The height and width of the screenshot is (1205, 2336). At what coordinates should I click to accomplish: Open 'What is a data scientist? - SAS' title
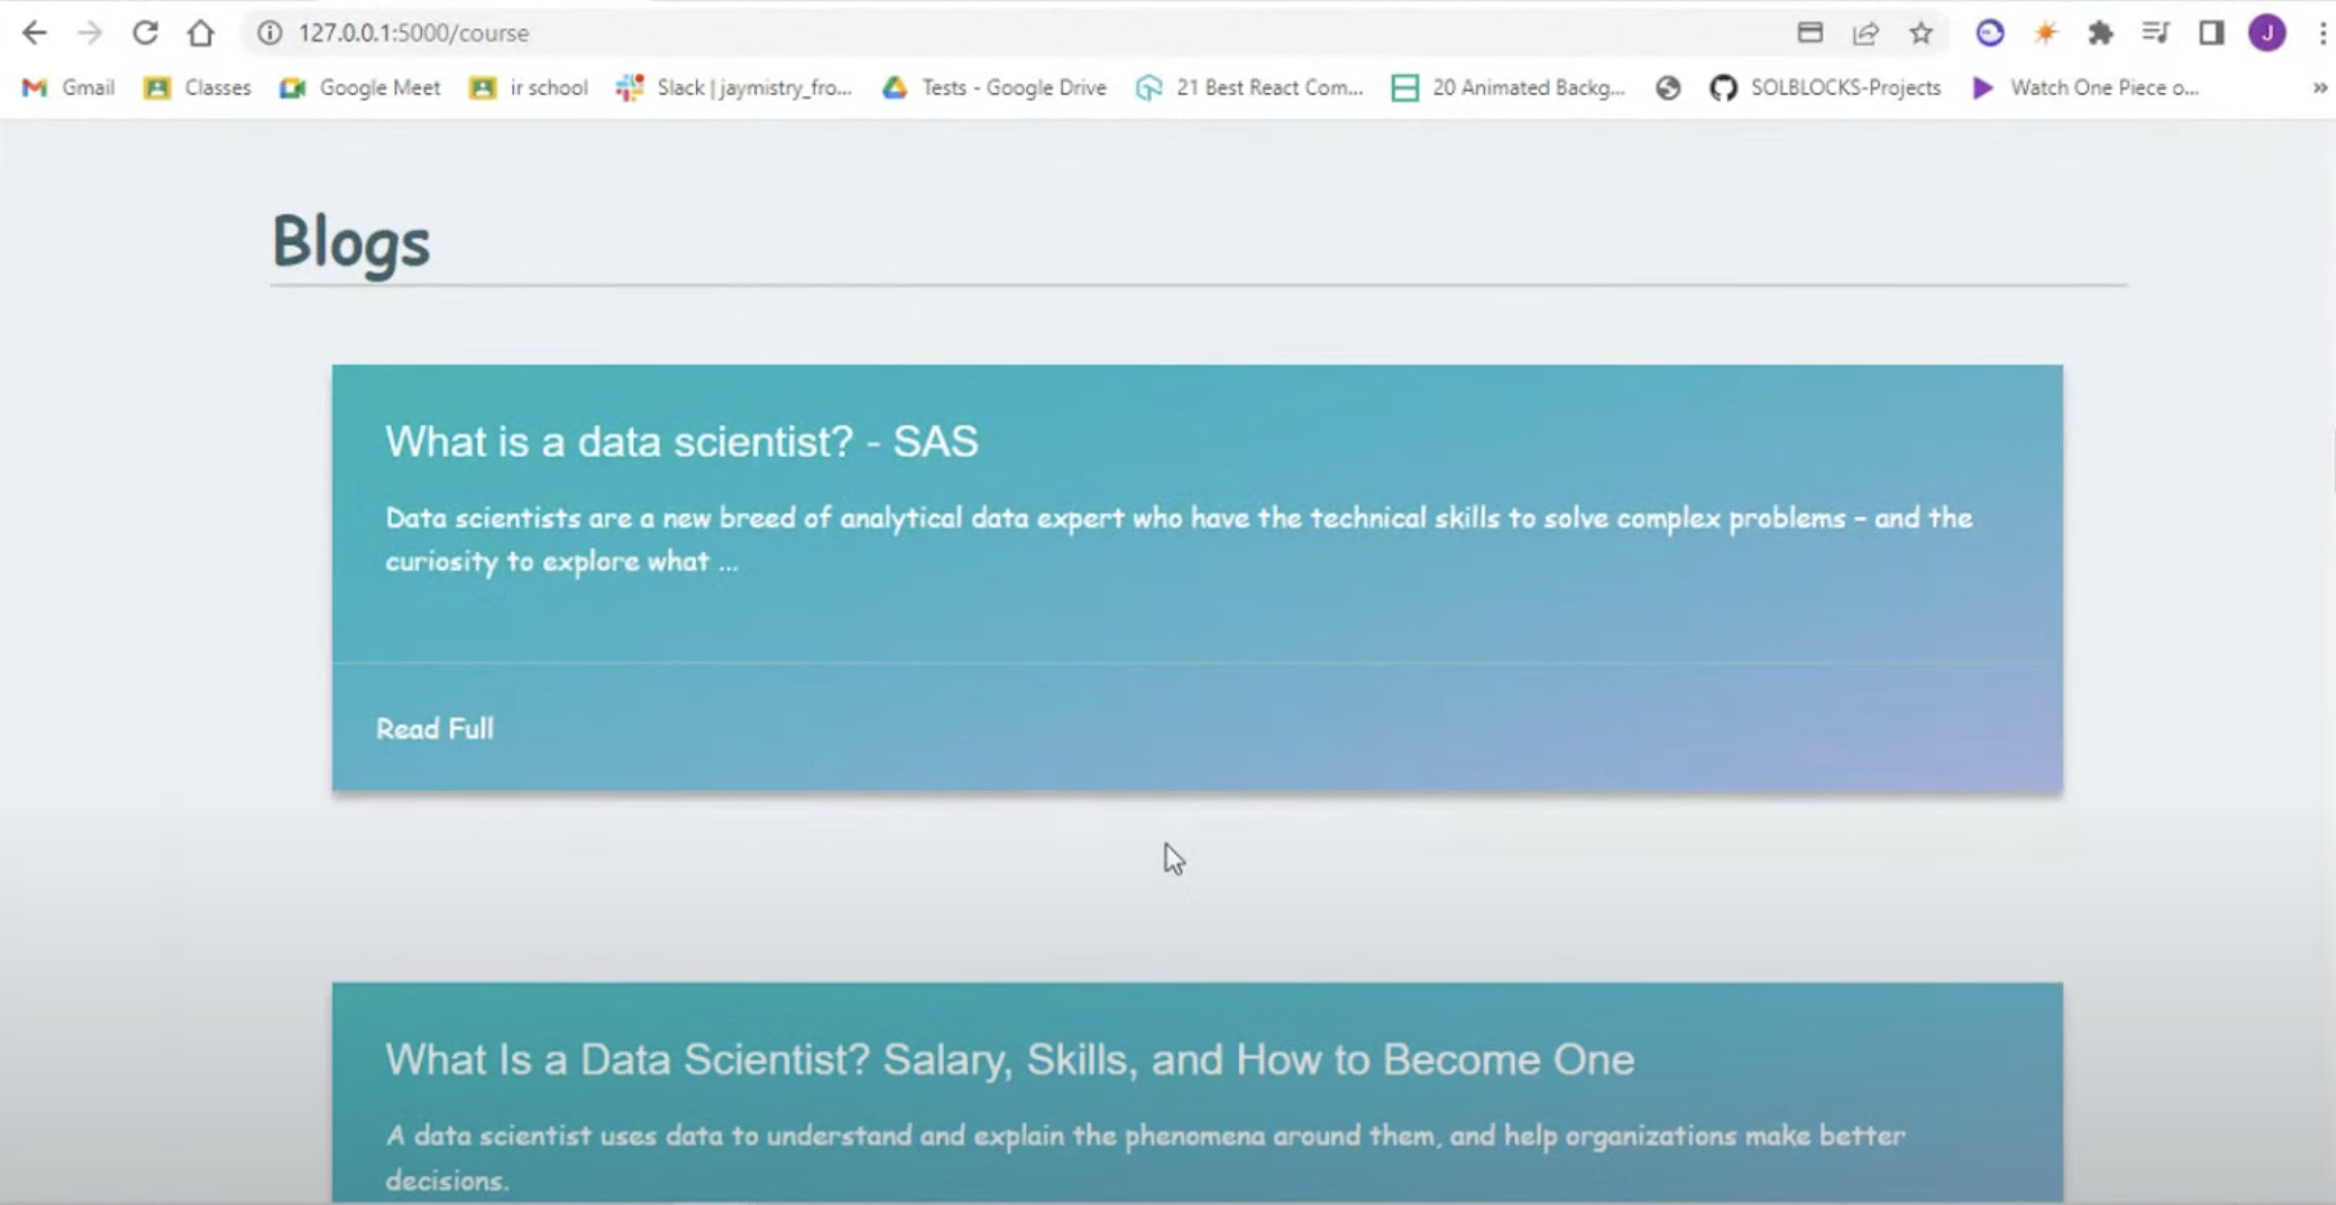[681, 442]
